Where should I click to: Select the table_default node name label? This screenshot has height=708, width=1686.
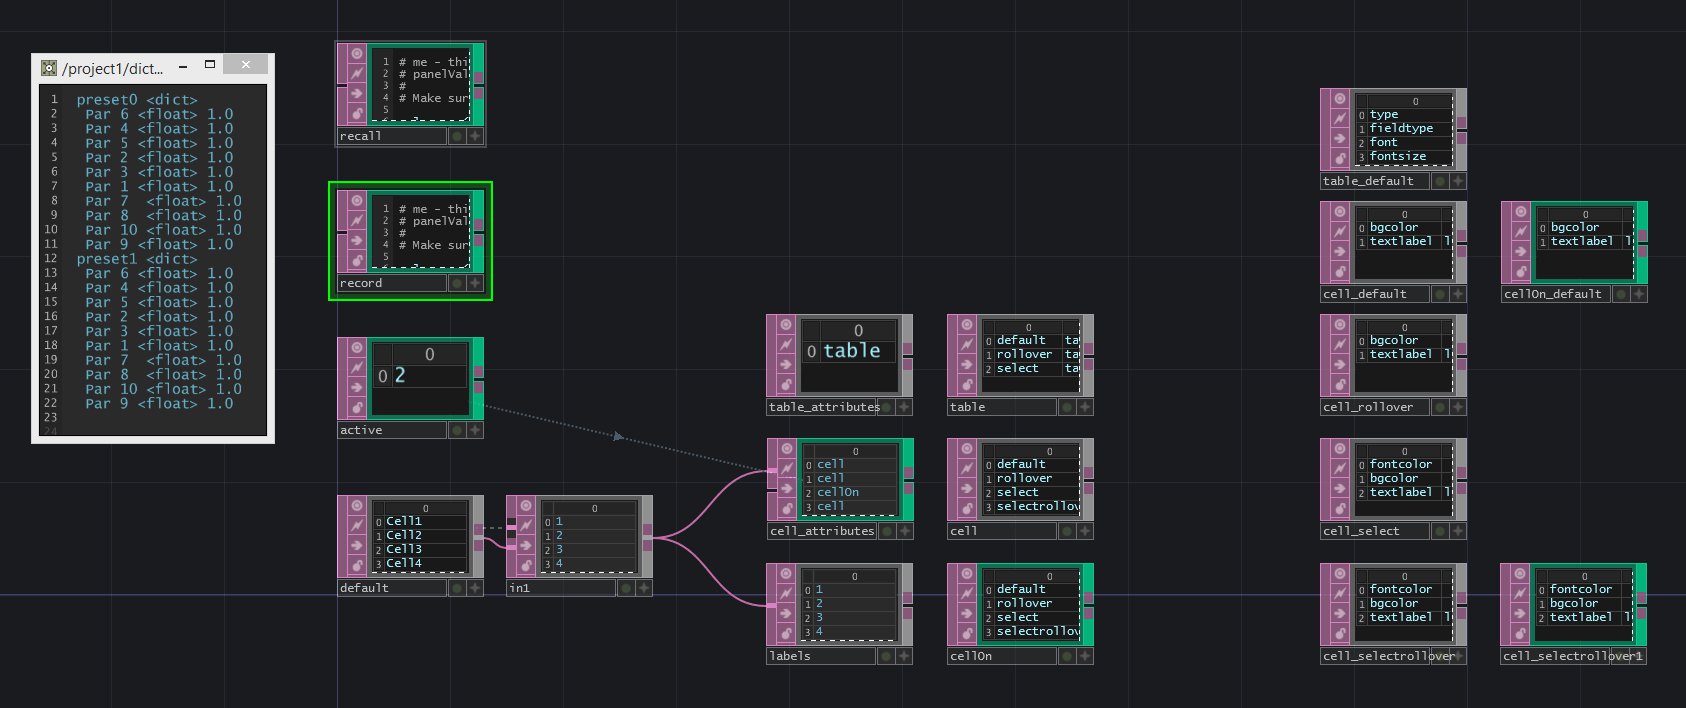(1368, 181)
